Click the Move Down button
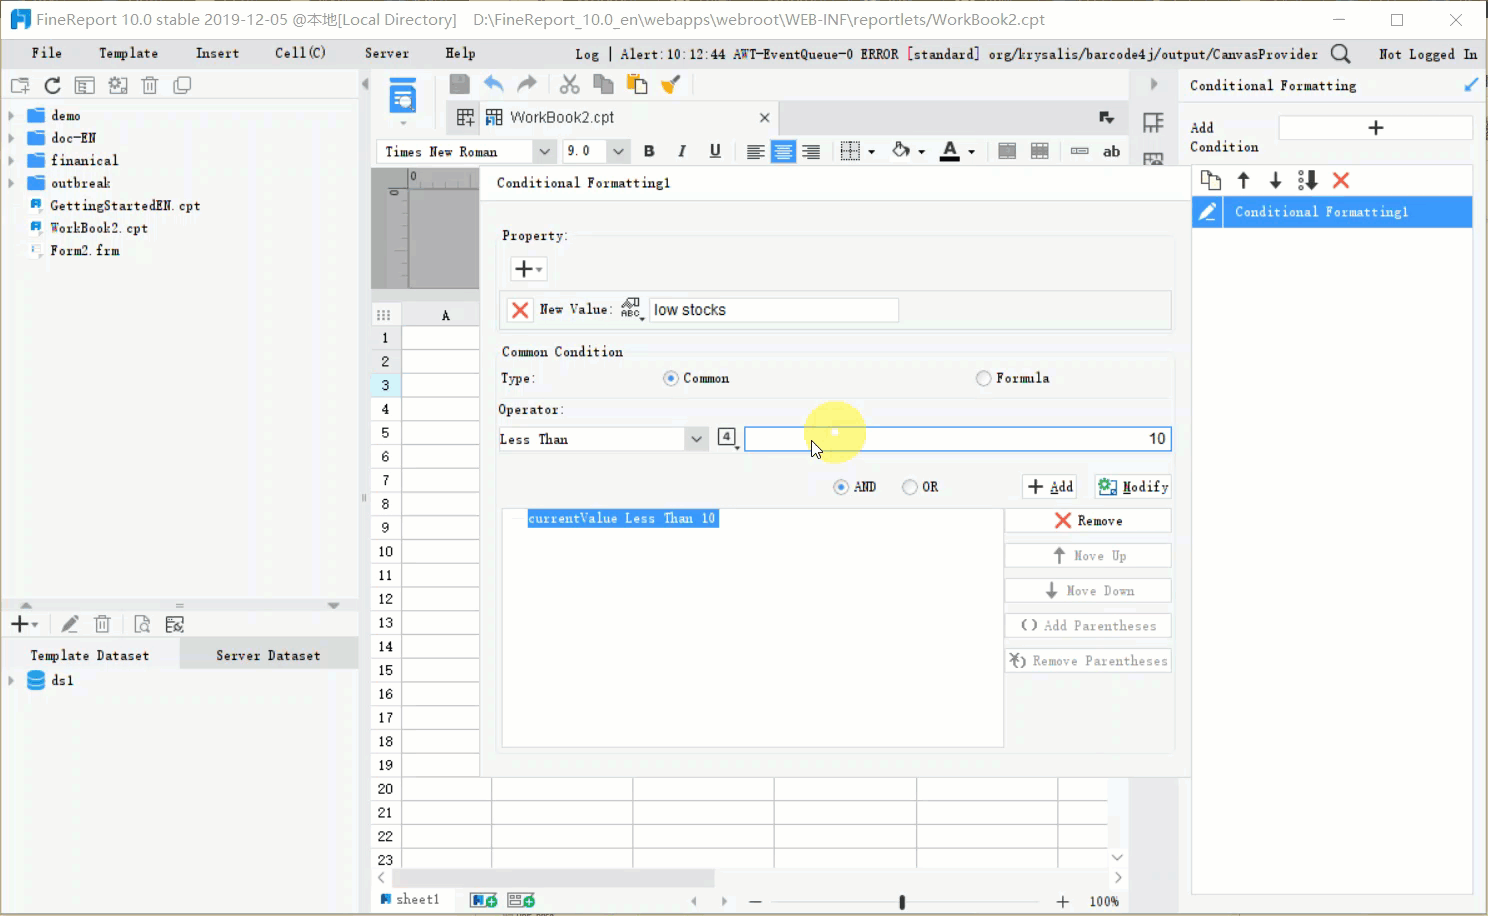Viewport: 1488px width, 916px height. [x=1088, y=591]
